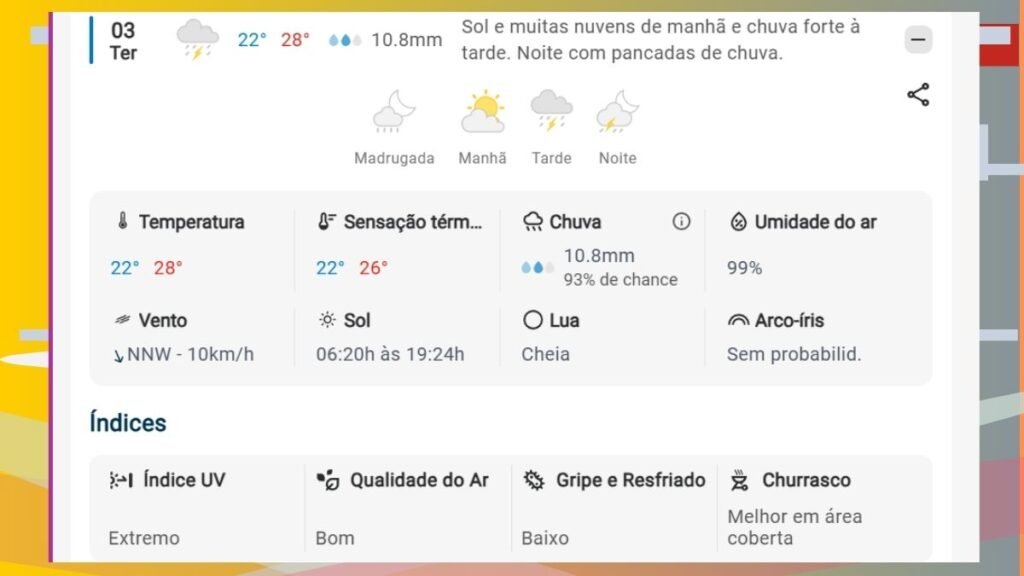Select the Madrugada weather icon
This screenshot has width=1024, height=576.
tap(394, 111)
